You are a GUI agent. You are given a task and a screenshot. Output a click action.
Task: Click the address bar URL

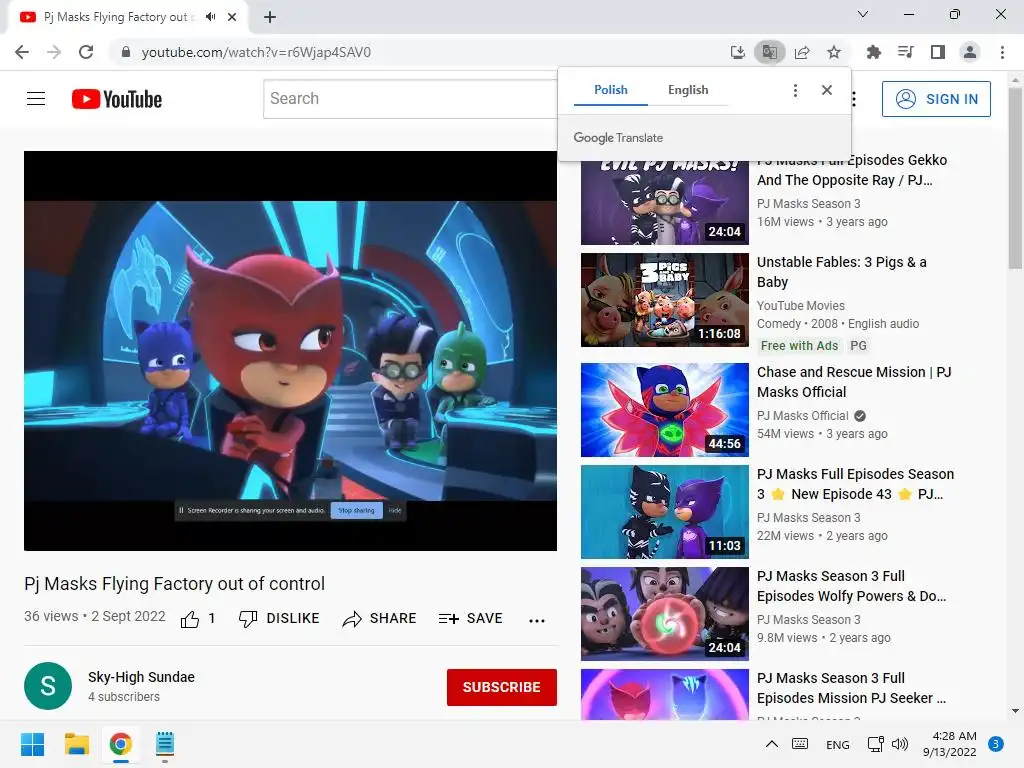pos(256,52)
